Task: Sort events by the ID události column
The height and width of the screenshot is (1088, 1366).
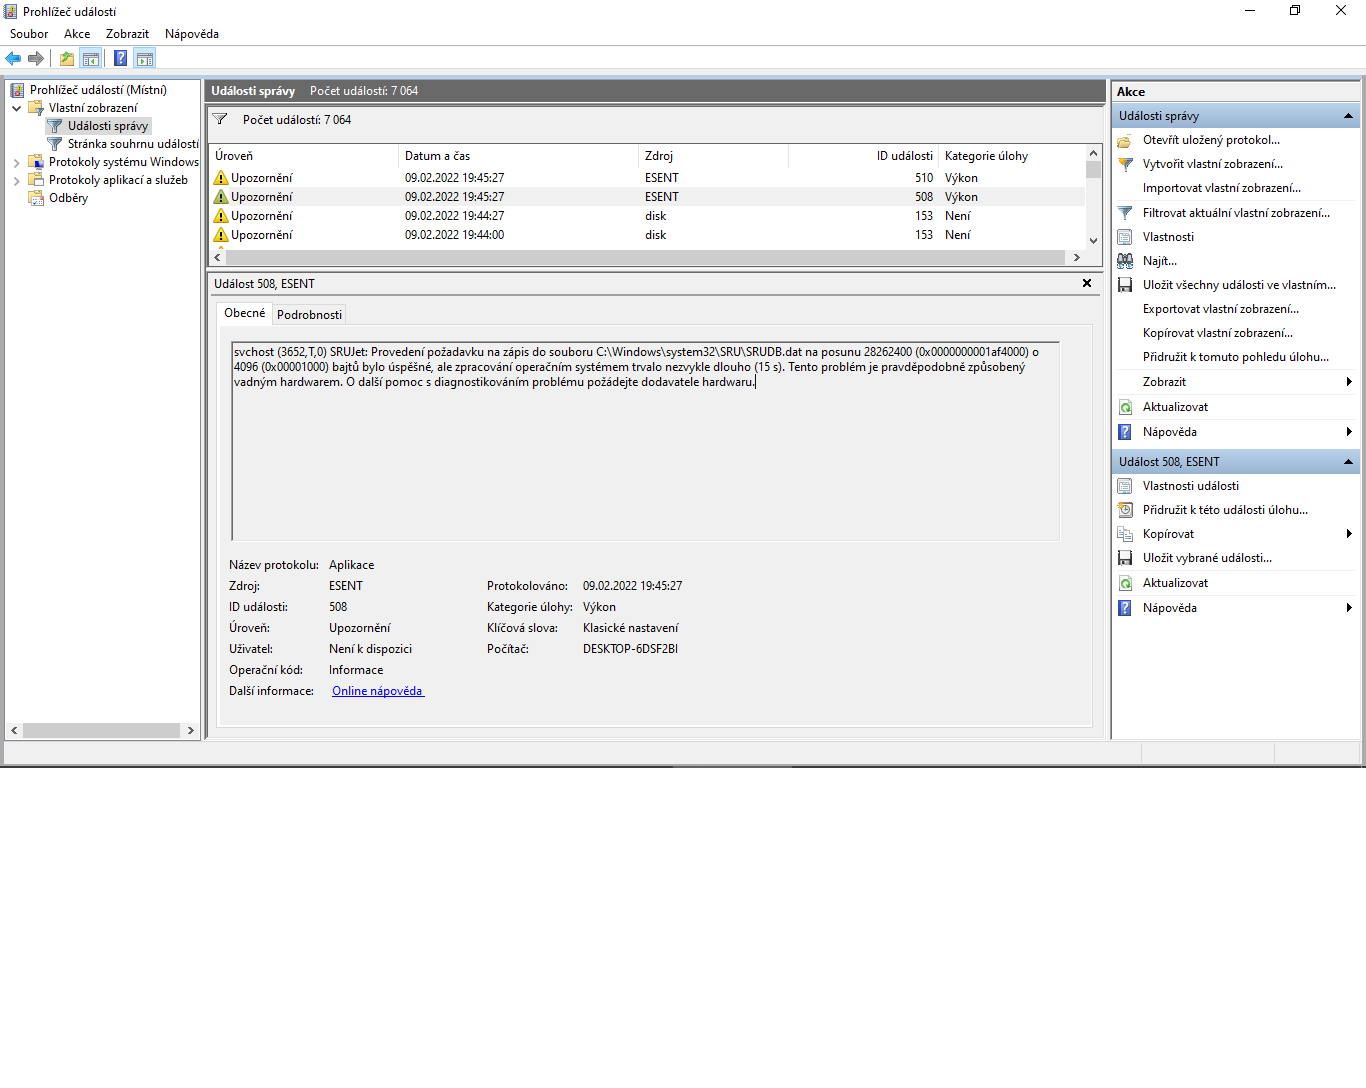Action: tap(863, 156)
